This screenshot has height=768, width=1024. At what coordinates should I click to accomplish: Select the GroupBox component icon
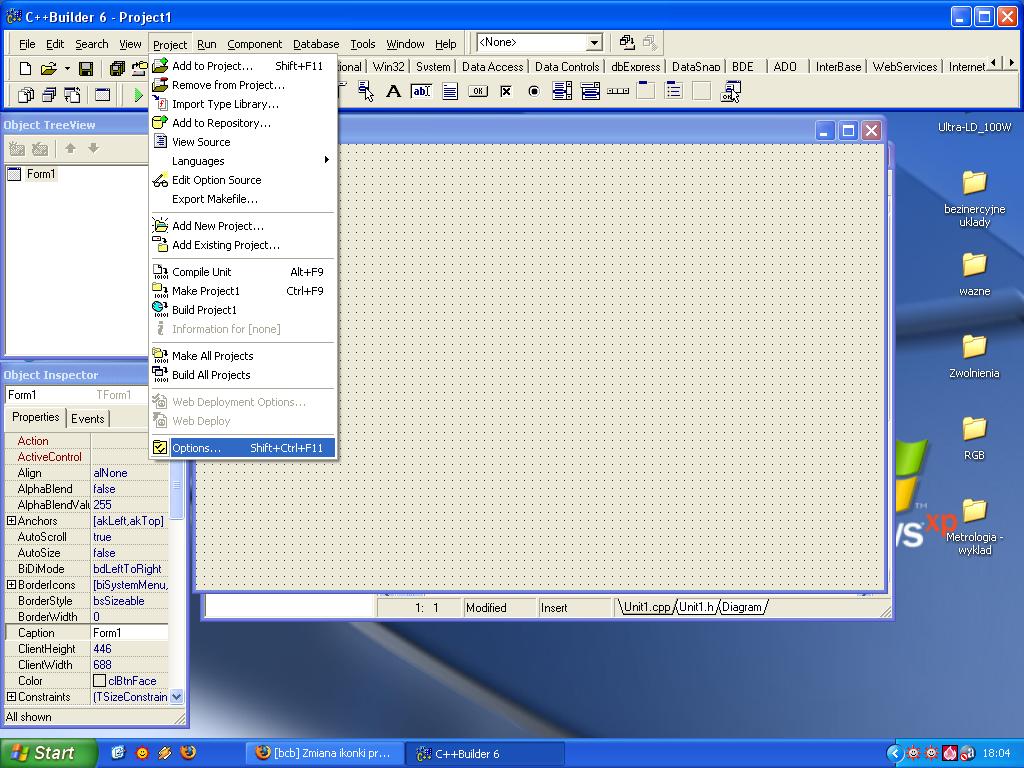pos(646,91)
